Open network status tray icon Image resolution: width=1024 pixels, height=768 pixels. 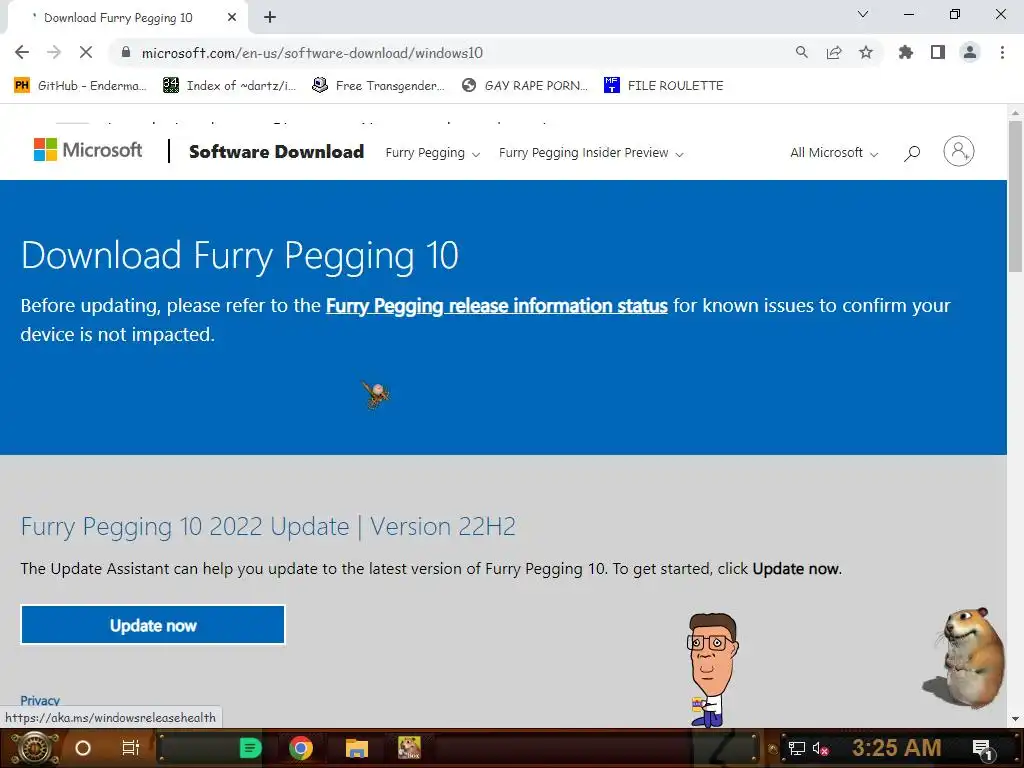(797, 748)
